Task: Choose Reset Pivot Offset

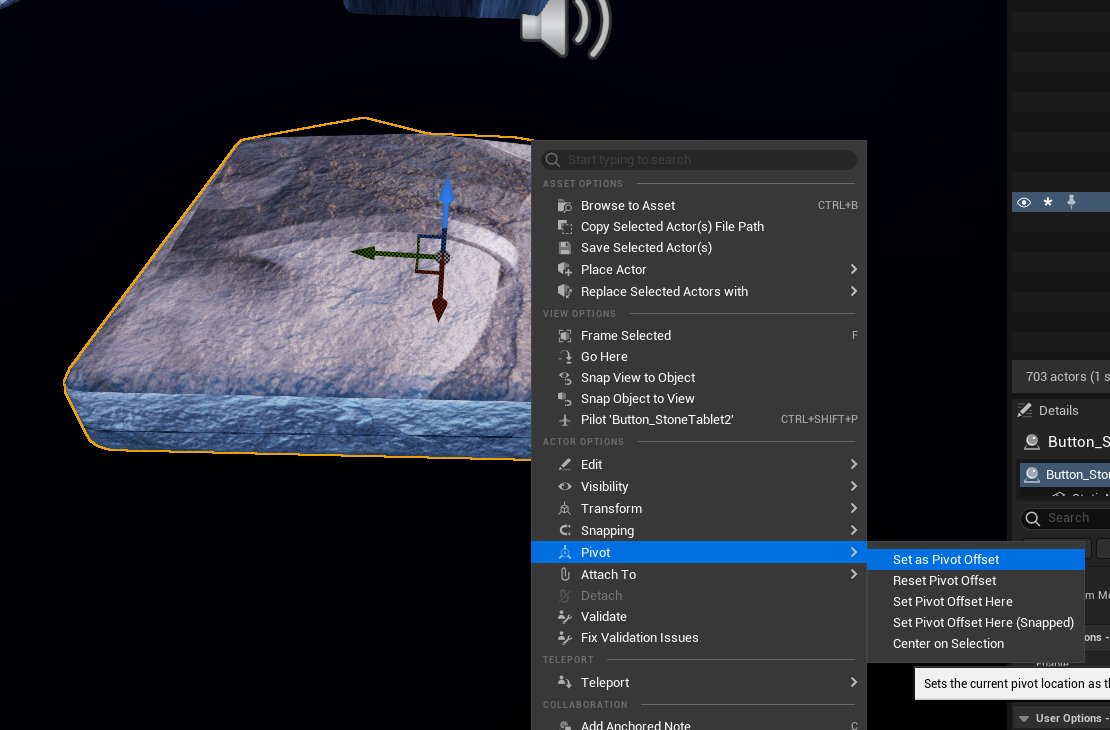Action: coord(975,581)
